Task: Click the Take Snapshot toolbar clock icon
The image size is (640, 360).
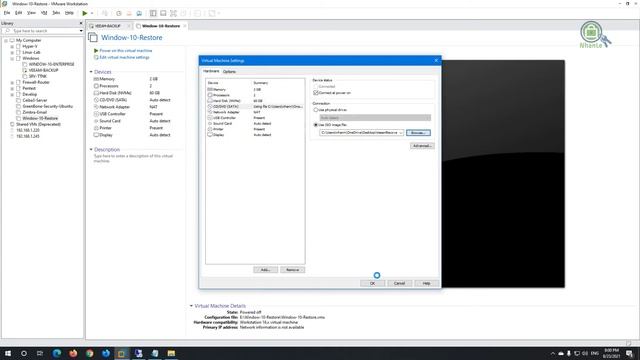Action: tap(119, 13)
